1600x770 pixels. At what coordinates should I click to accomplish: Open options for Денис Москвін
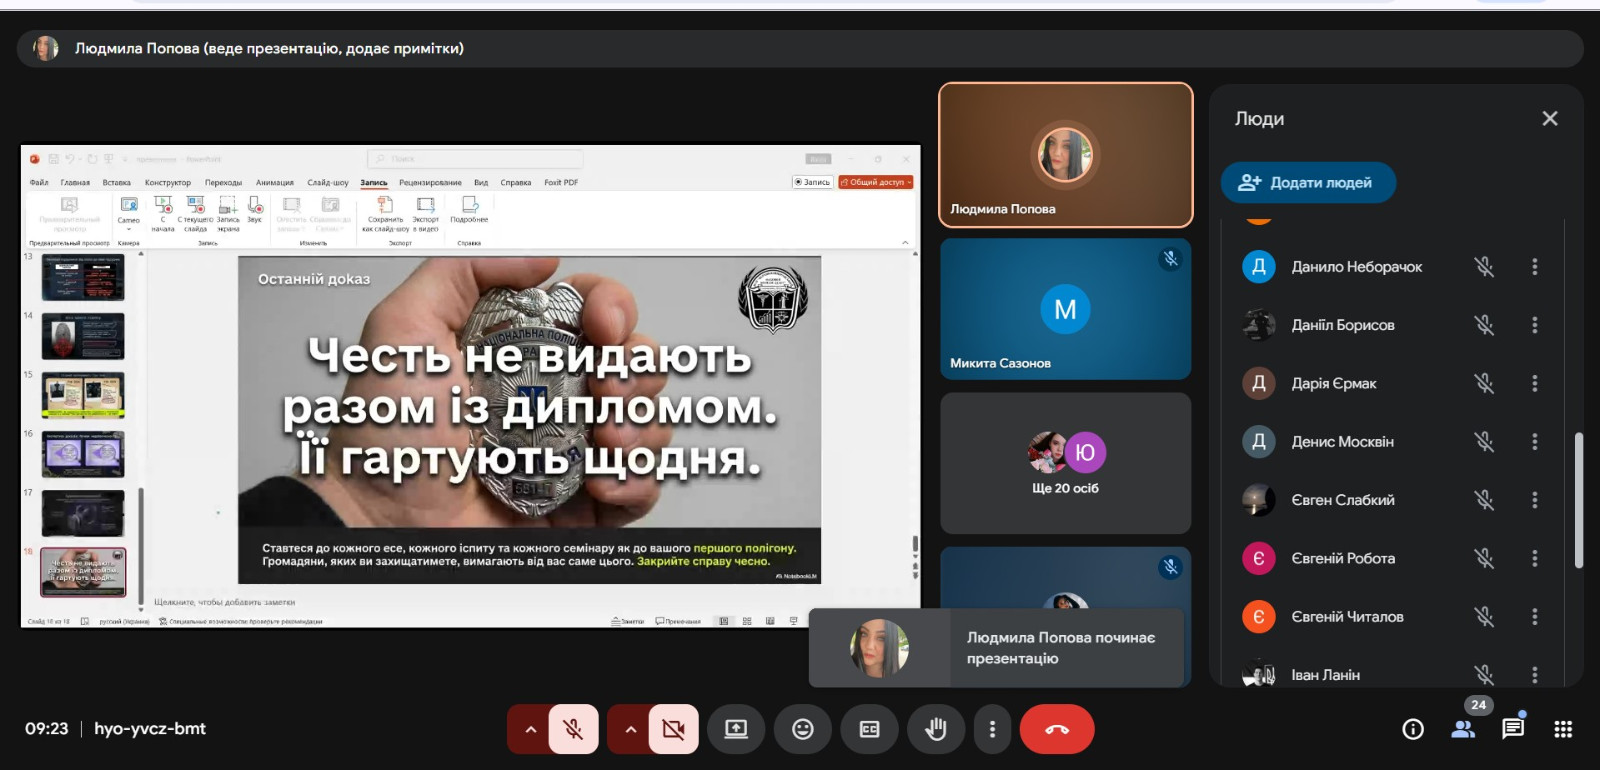coord(1535,441)
